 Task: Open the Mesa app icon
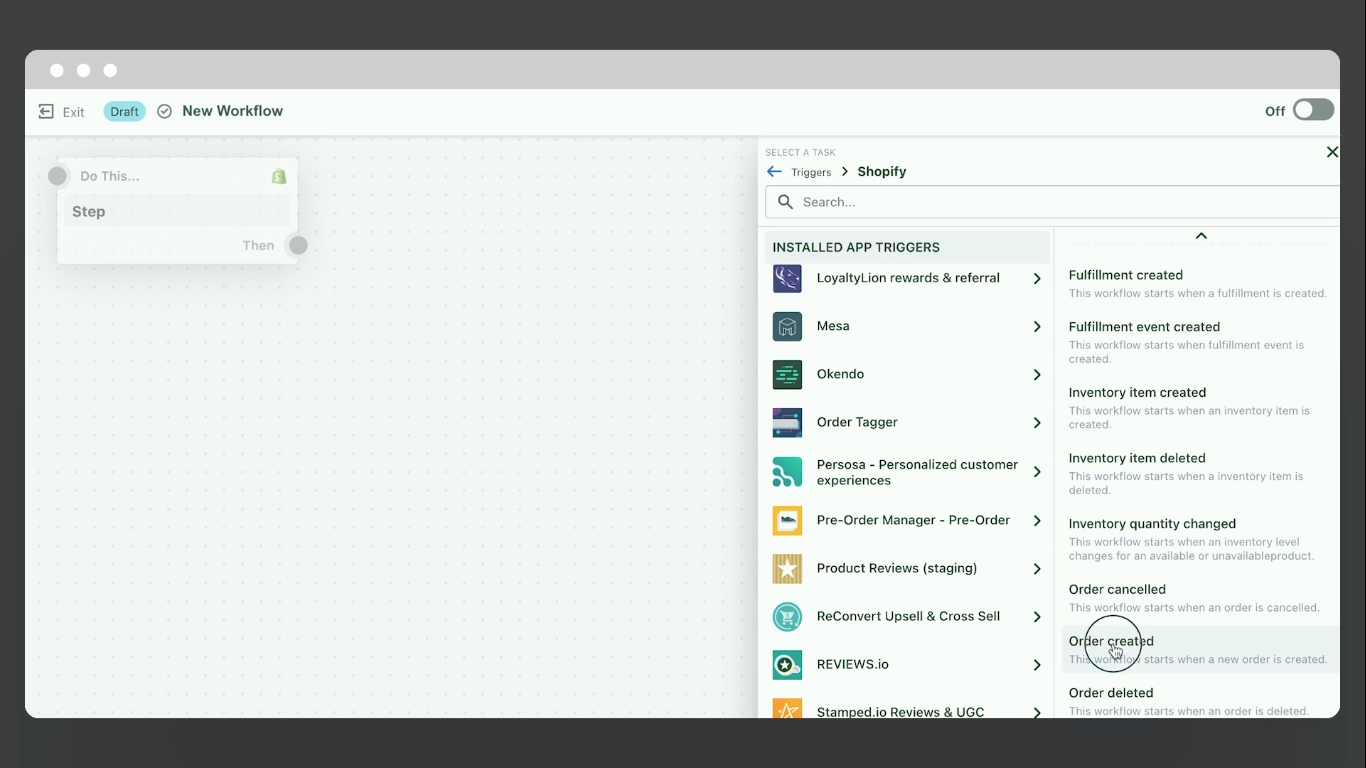[787, 326]
